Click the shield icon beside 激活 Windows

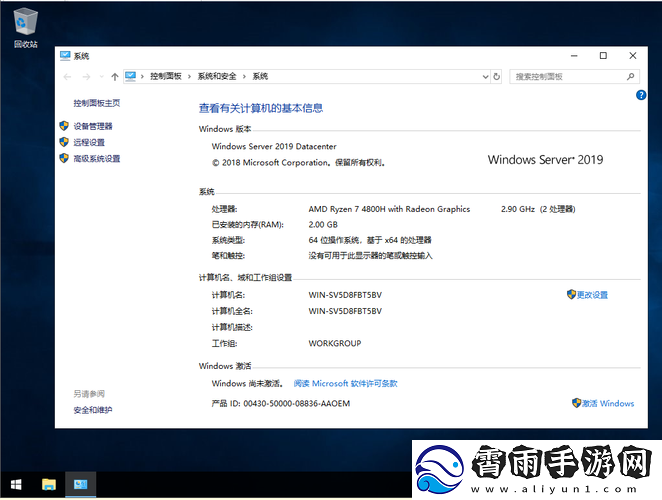(x=576, y=403)
